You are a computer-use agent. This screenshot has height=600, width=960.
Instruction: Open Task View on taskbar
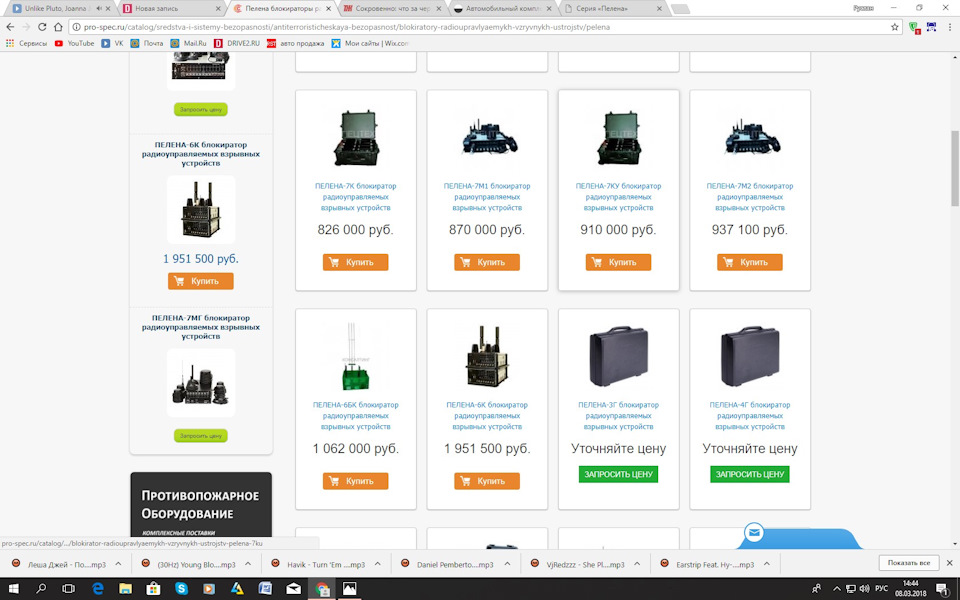click(x=69, y=589)
